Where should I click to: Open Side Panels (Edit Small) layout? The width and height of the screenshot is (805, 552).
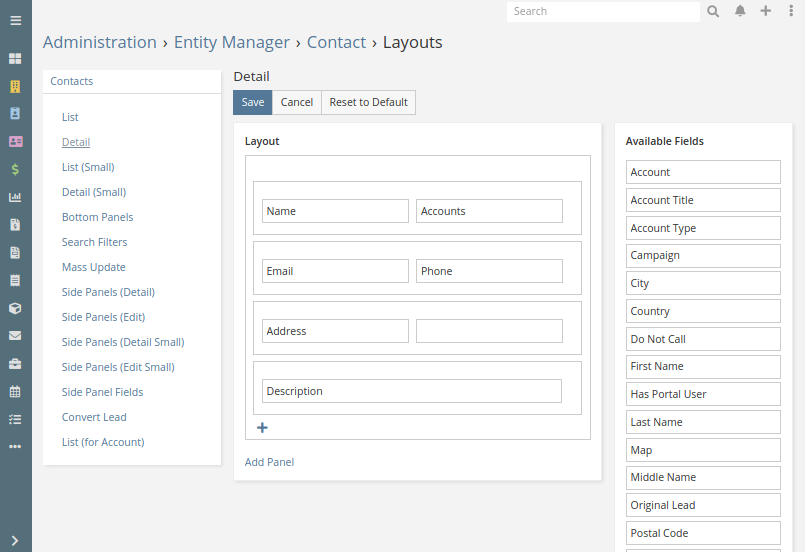[x=119, y=367]
